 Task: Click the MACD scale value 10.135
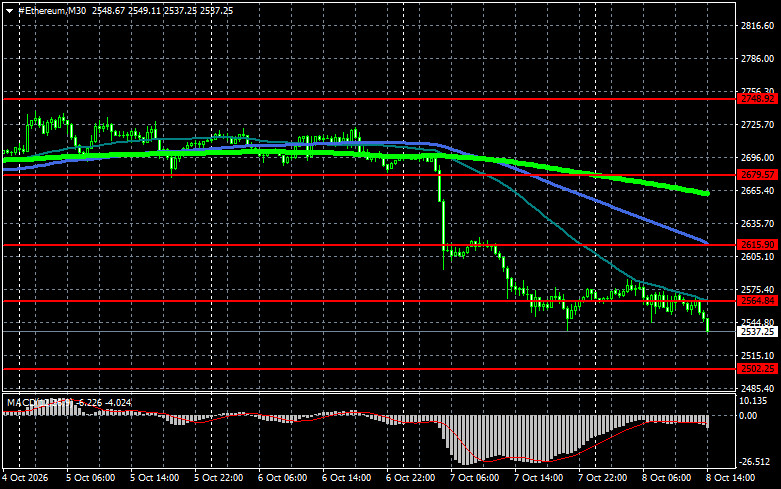point(753,401)
